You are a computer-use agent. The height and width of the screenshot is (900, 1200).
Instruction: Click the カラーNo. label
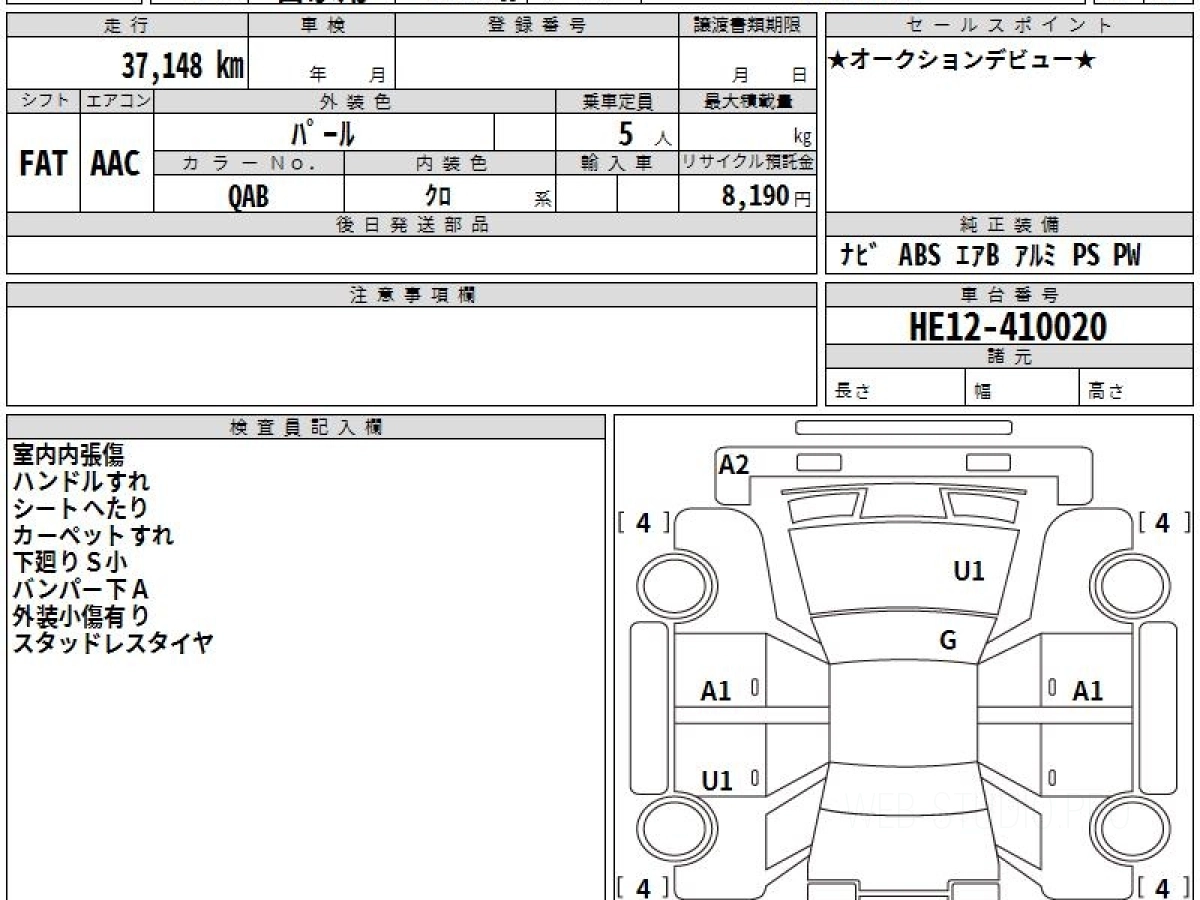pyautogui.click(x=249, y=163)
